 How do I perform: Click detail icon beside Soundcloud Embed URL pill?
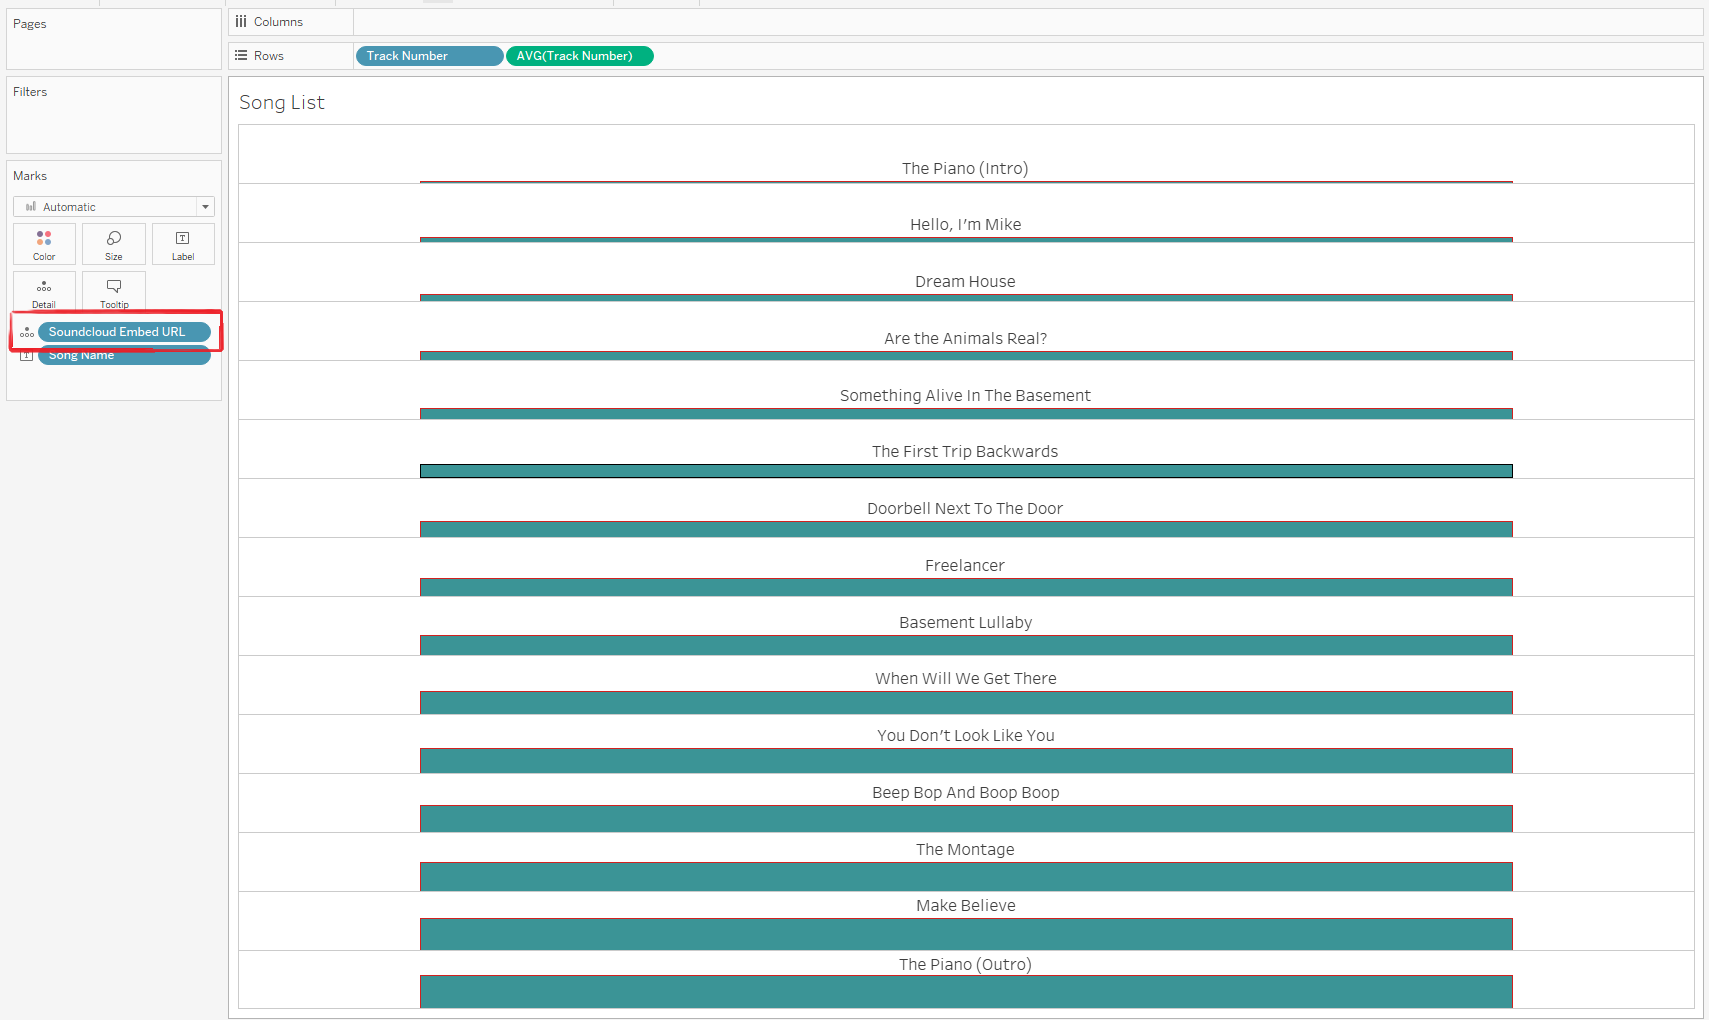[27, 332]
